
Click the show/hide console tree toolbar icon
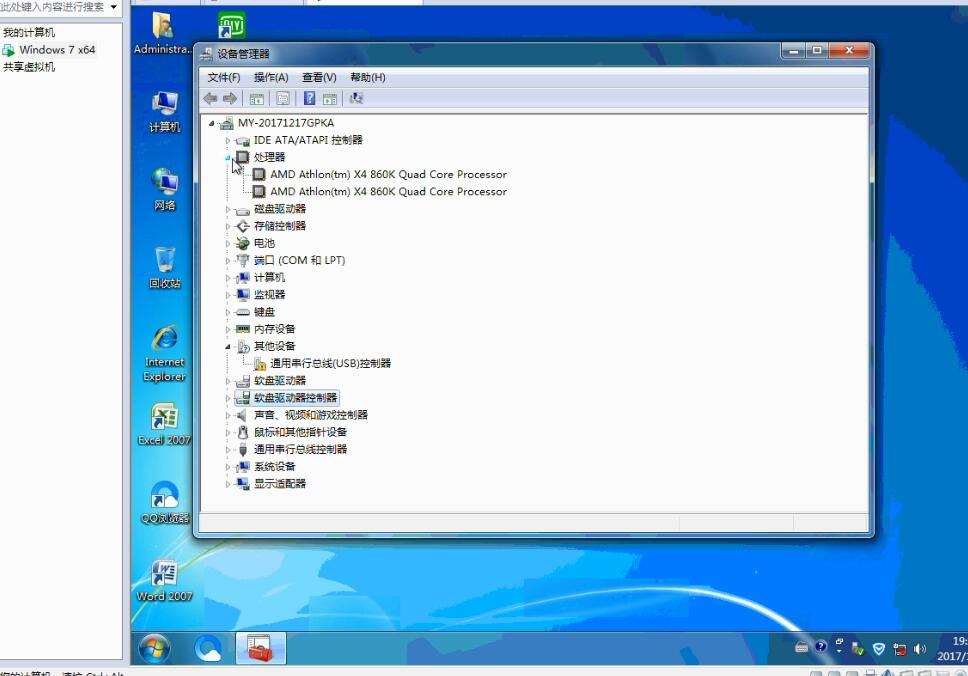click(257, 98)
